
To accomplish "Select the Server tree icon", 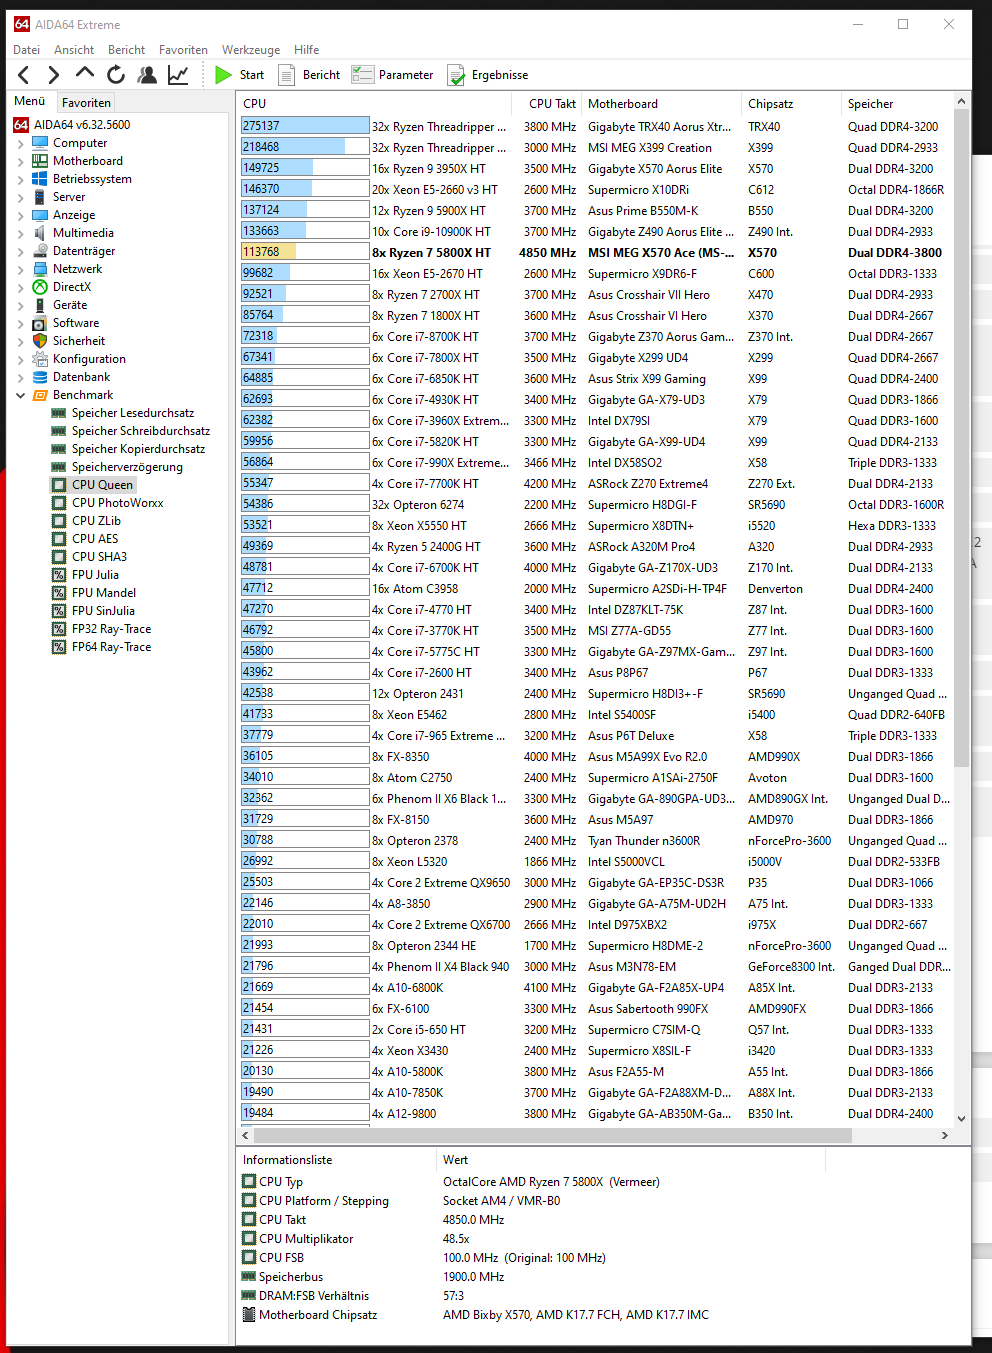I will (40, 197).
